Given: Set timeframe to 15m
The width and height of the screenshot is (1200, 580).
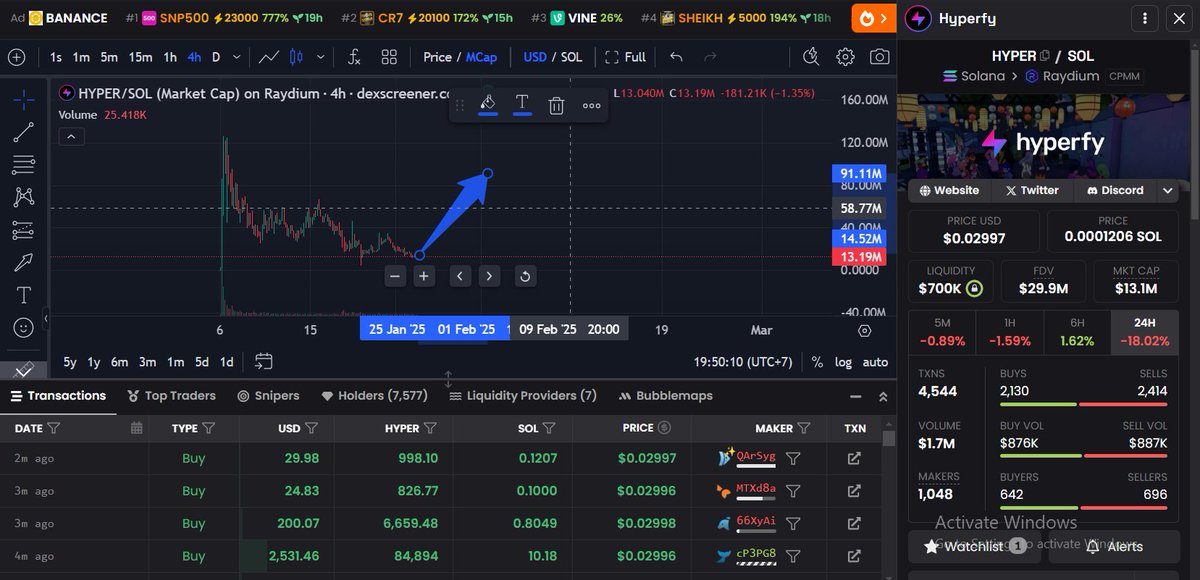Looking at the screenshot, I should (141, 57).
